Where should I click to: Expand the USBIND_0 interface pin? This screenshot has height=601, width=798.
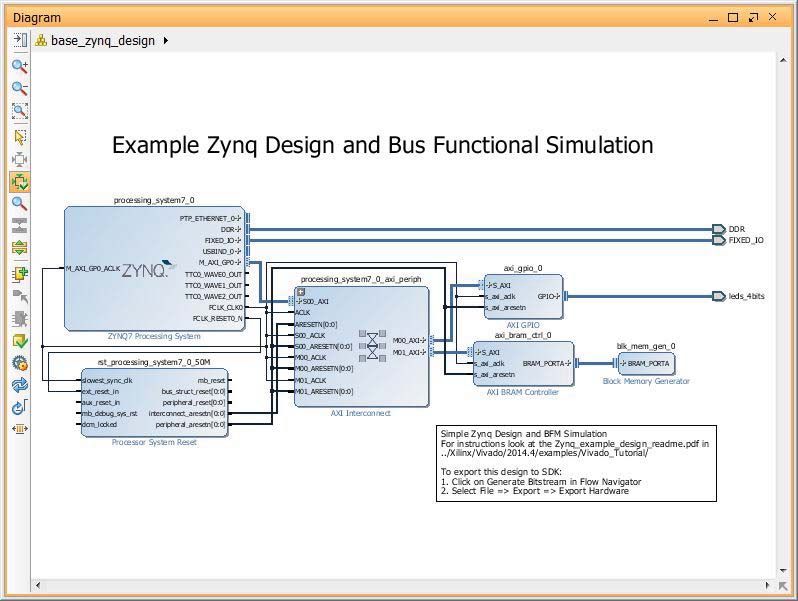(x=238, y=251)
